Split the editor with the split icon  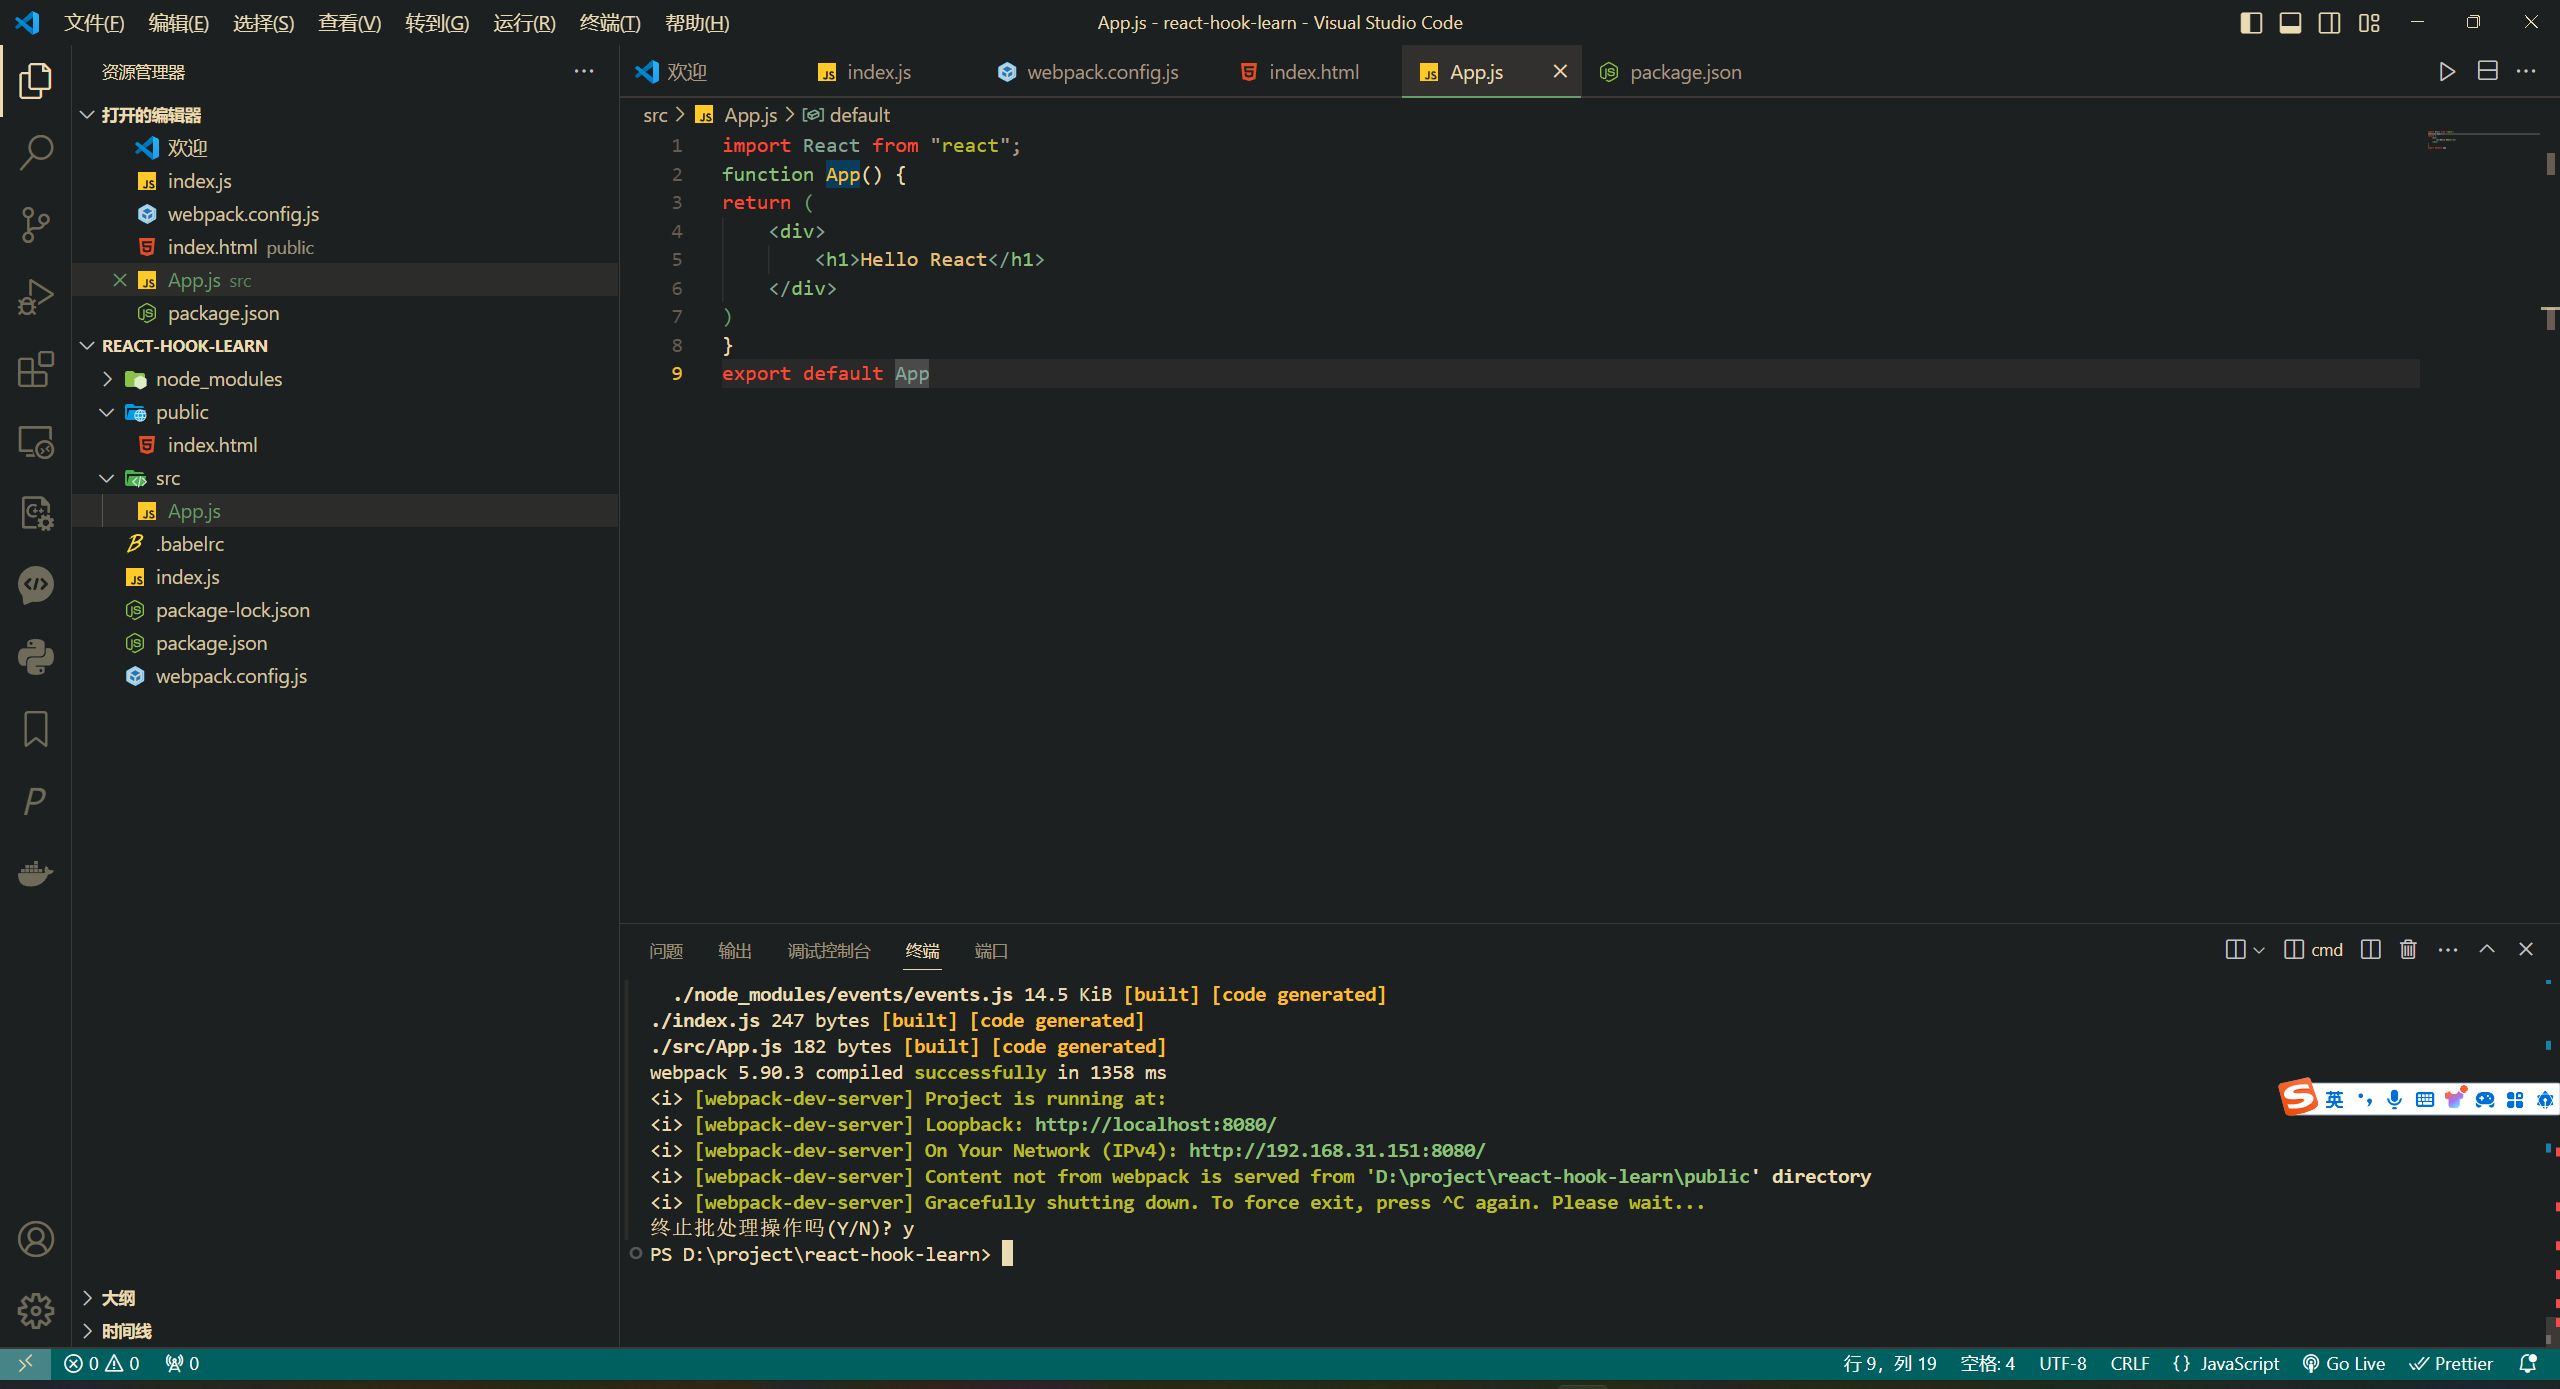[2487, 72]
